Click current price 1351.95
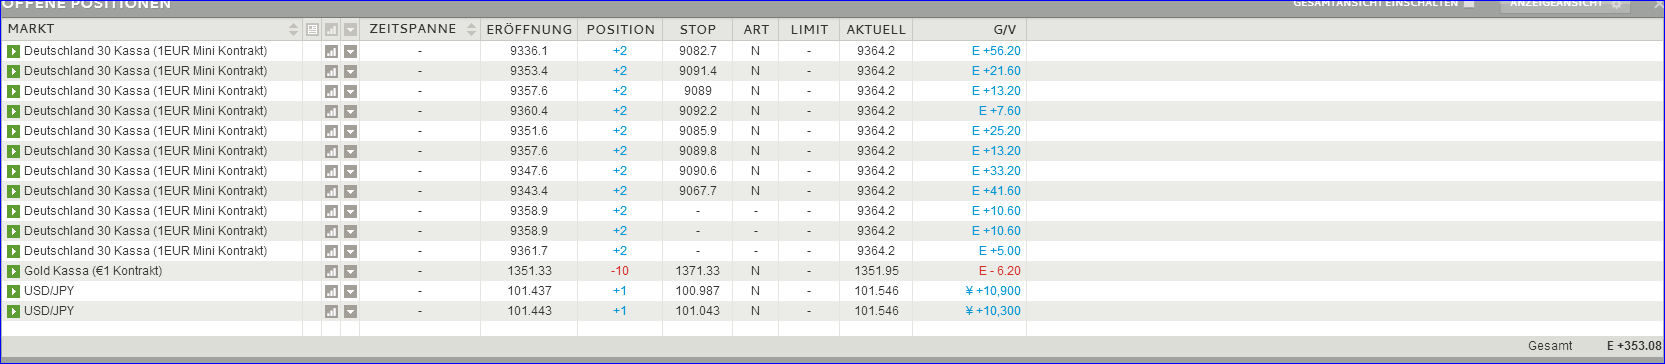This screenshot has height=364, width=1665. 876,271
